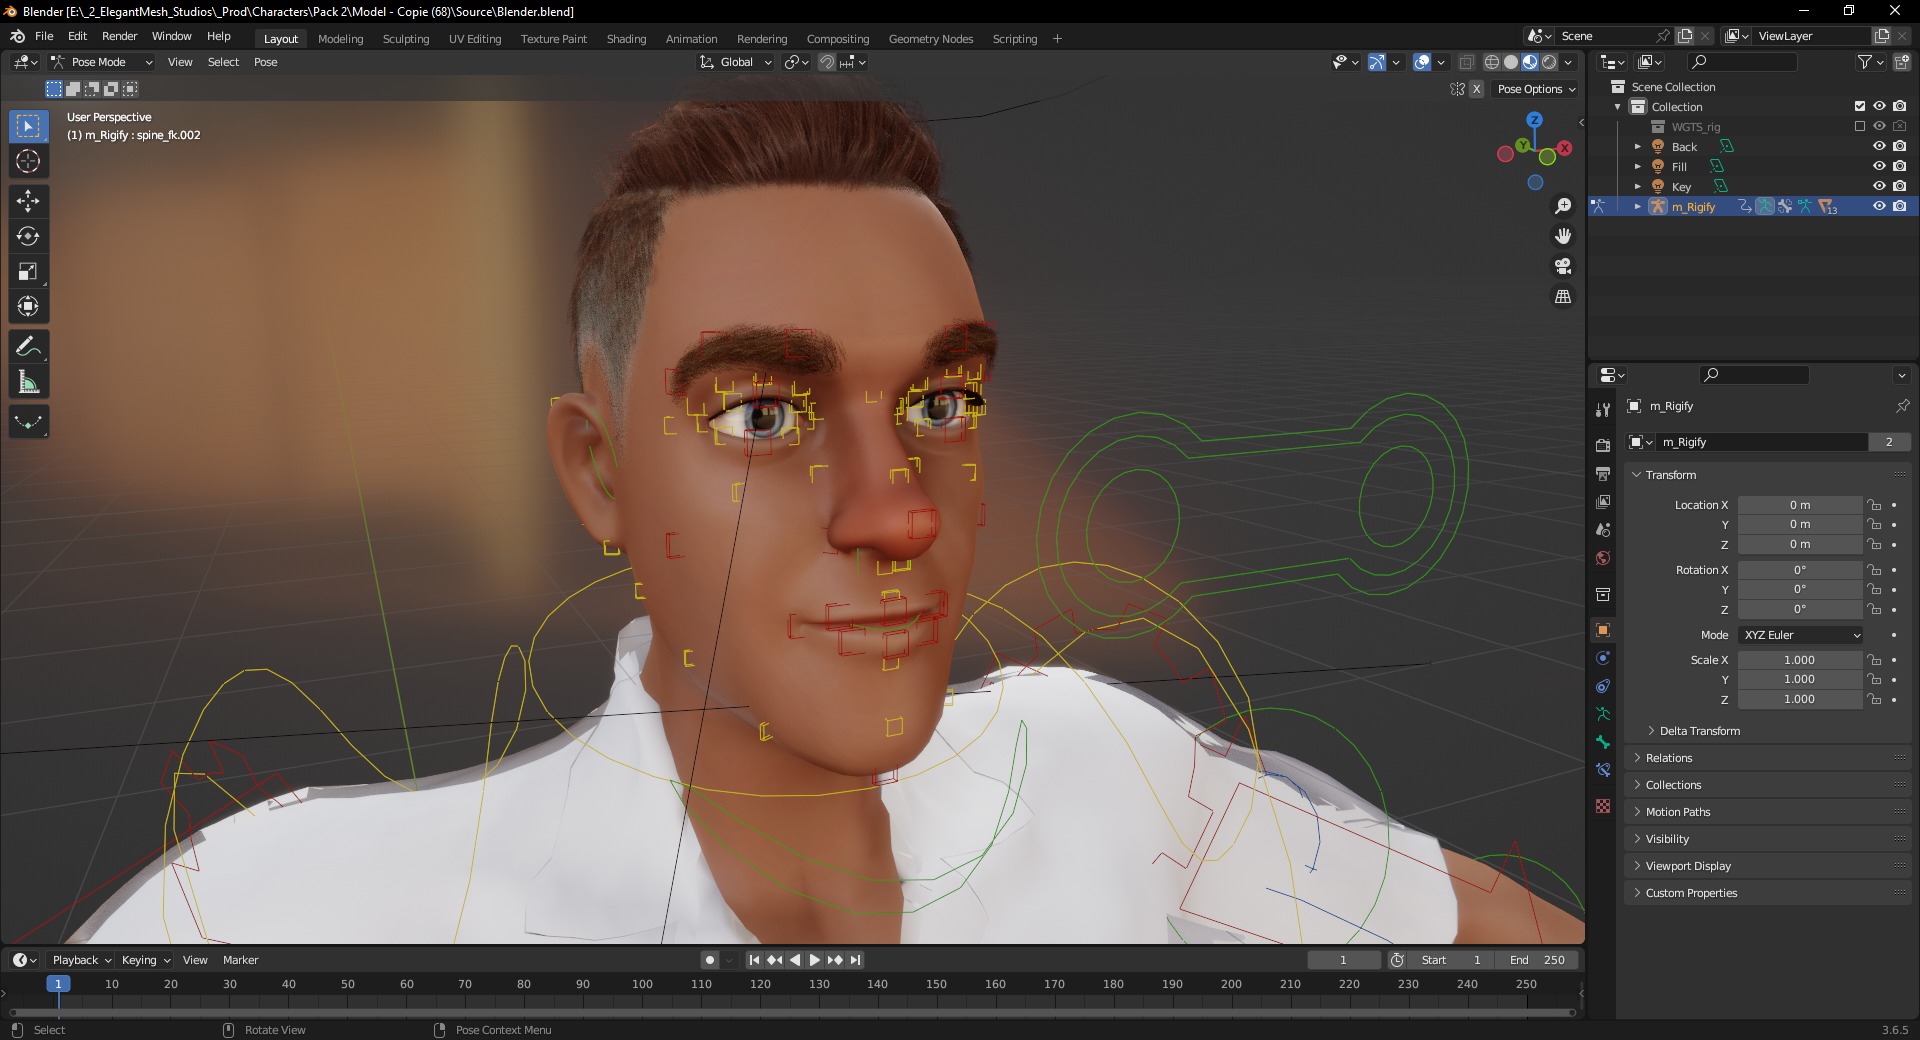Toggle X-ray display in the viewport header
Screen dimensions: 1920x1040
click(1467, 62)
